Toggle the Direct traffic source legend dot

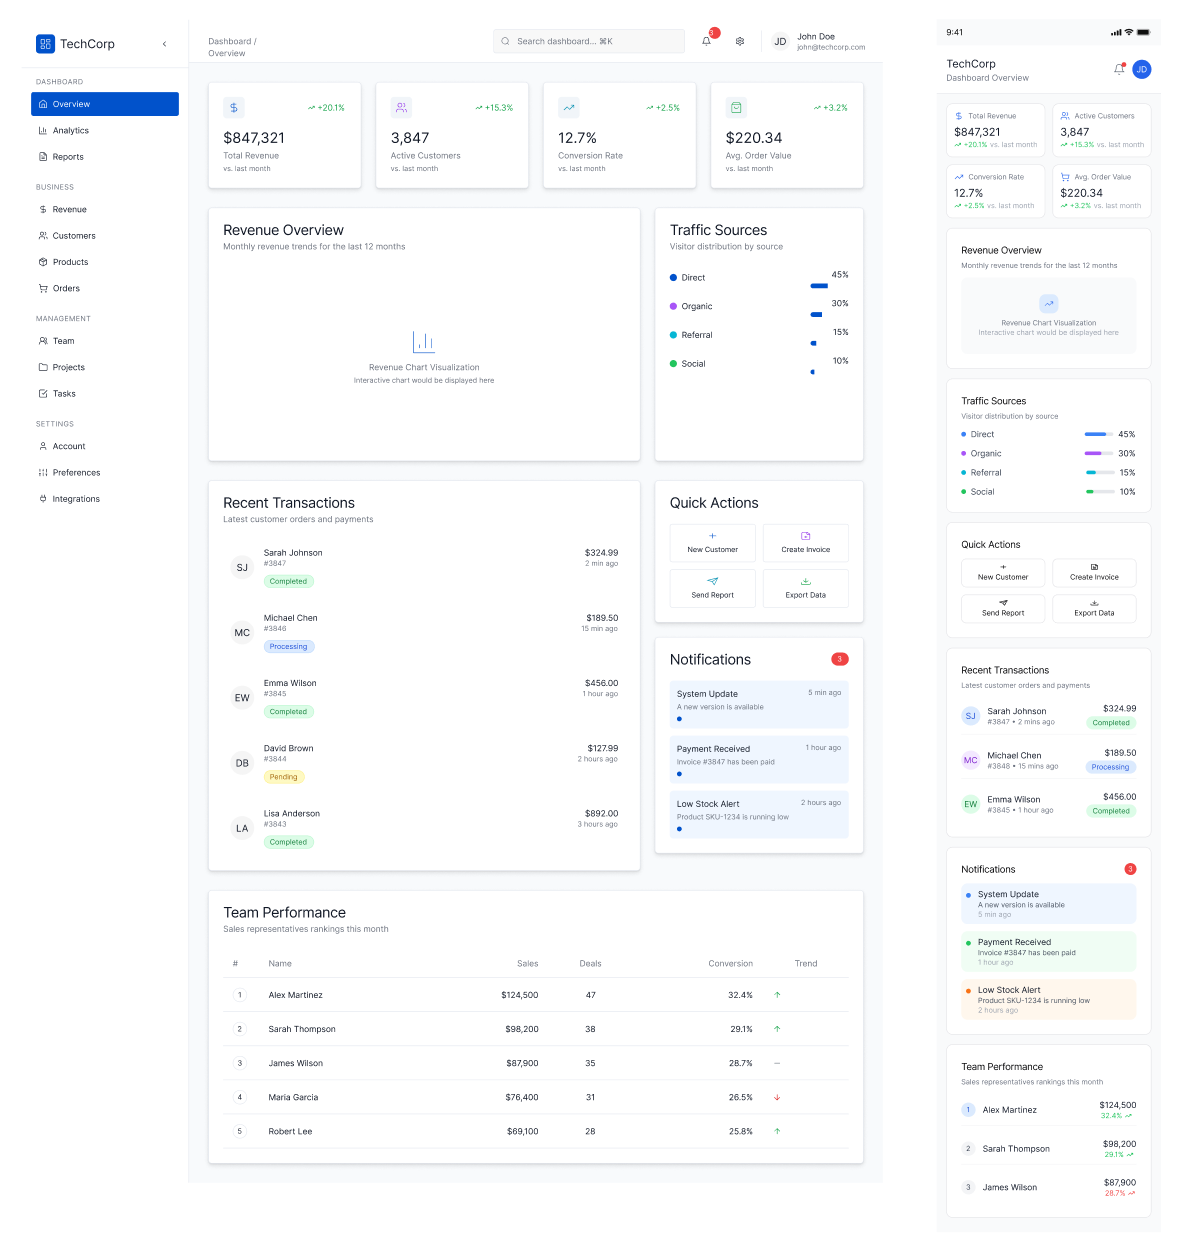coord(675,277)
